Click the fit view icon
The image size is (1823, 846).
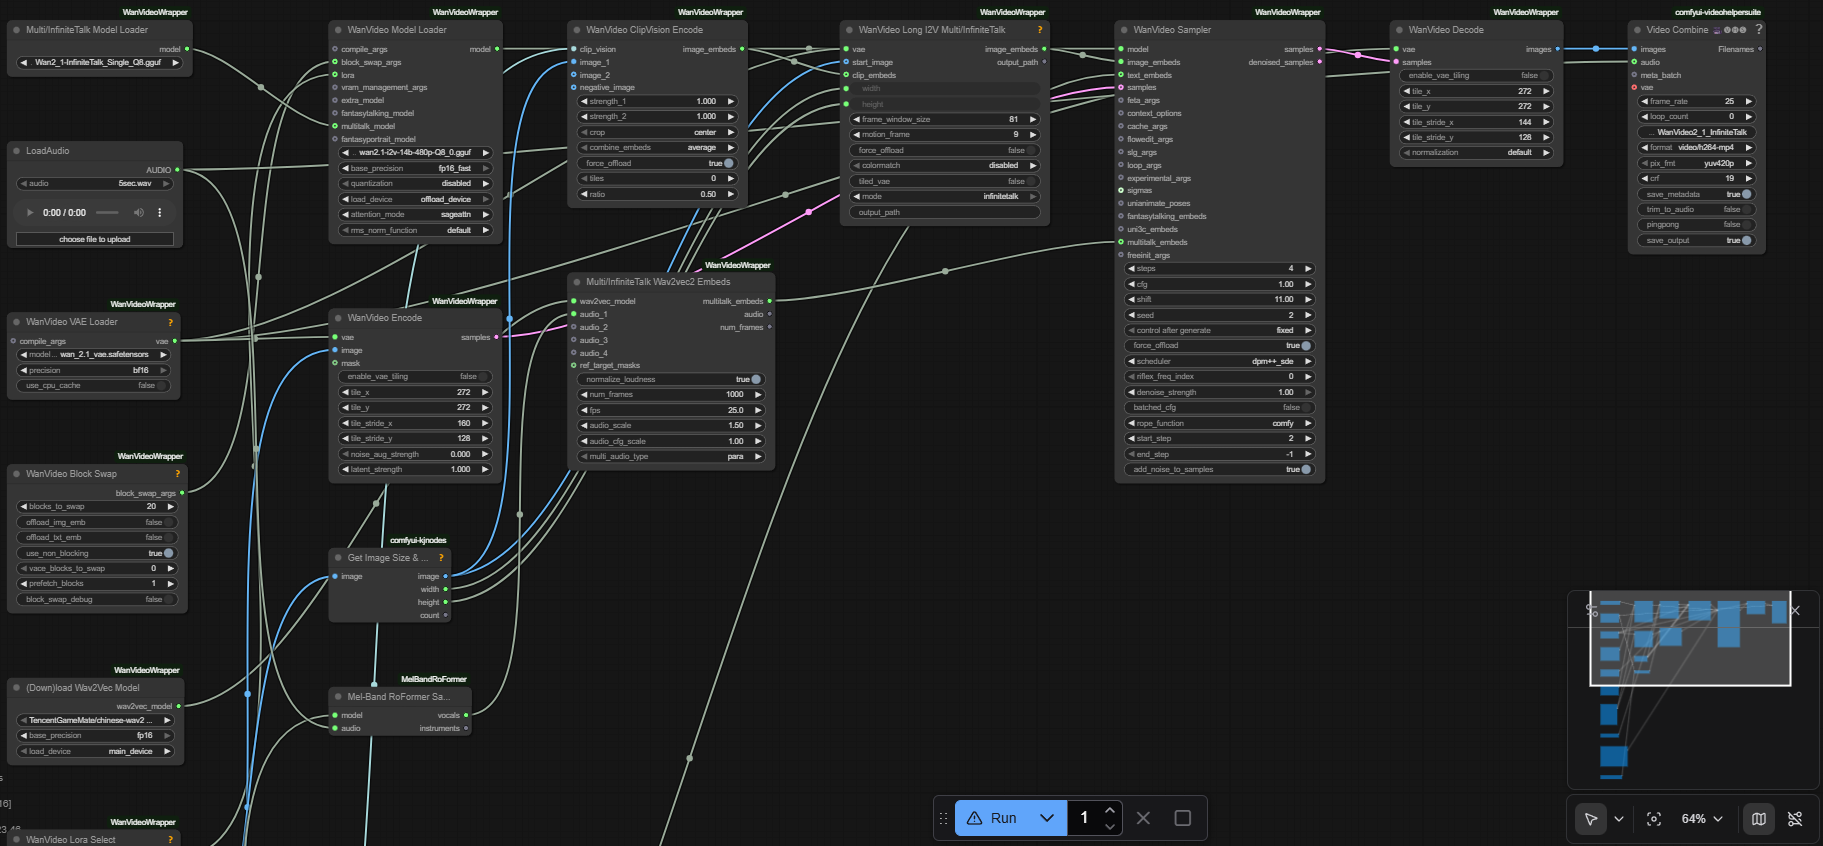[x=1654, y=819]
